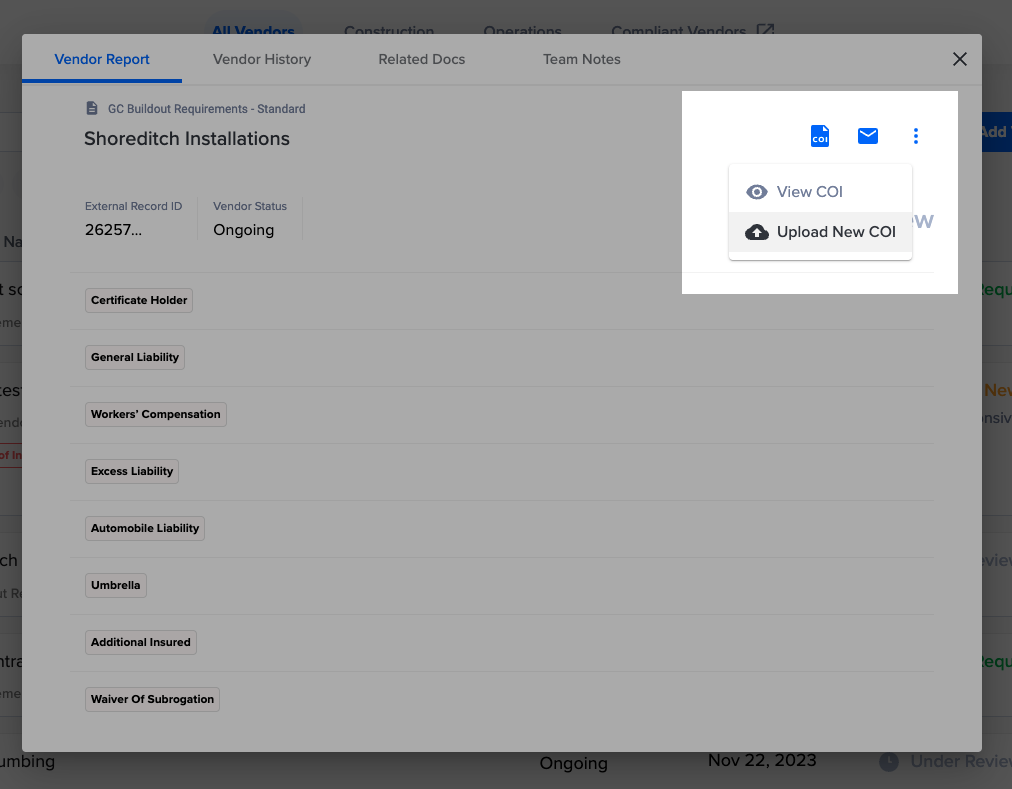Click the Excess Liability tag

[x=132, y=471]
